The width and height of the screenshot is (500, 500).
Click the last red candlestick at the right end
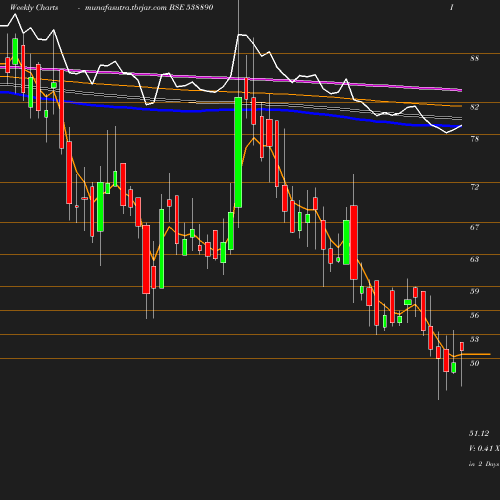pos(462,347)
